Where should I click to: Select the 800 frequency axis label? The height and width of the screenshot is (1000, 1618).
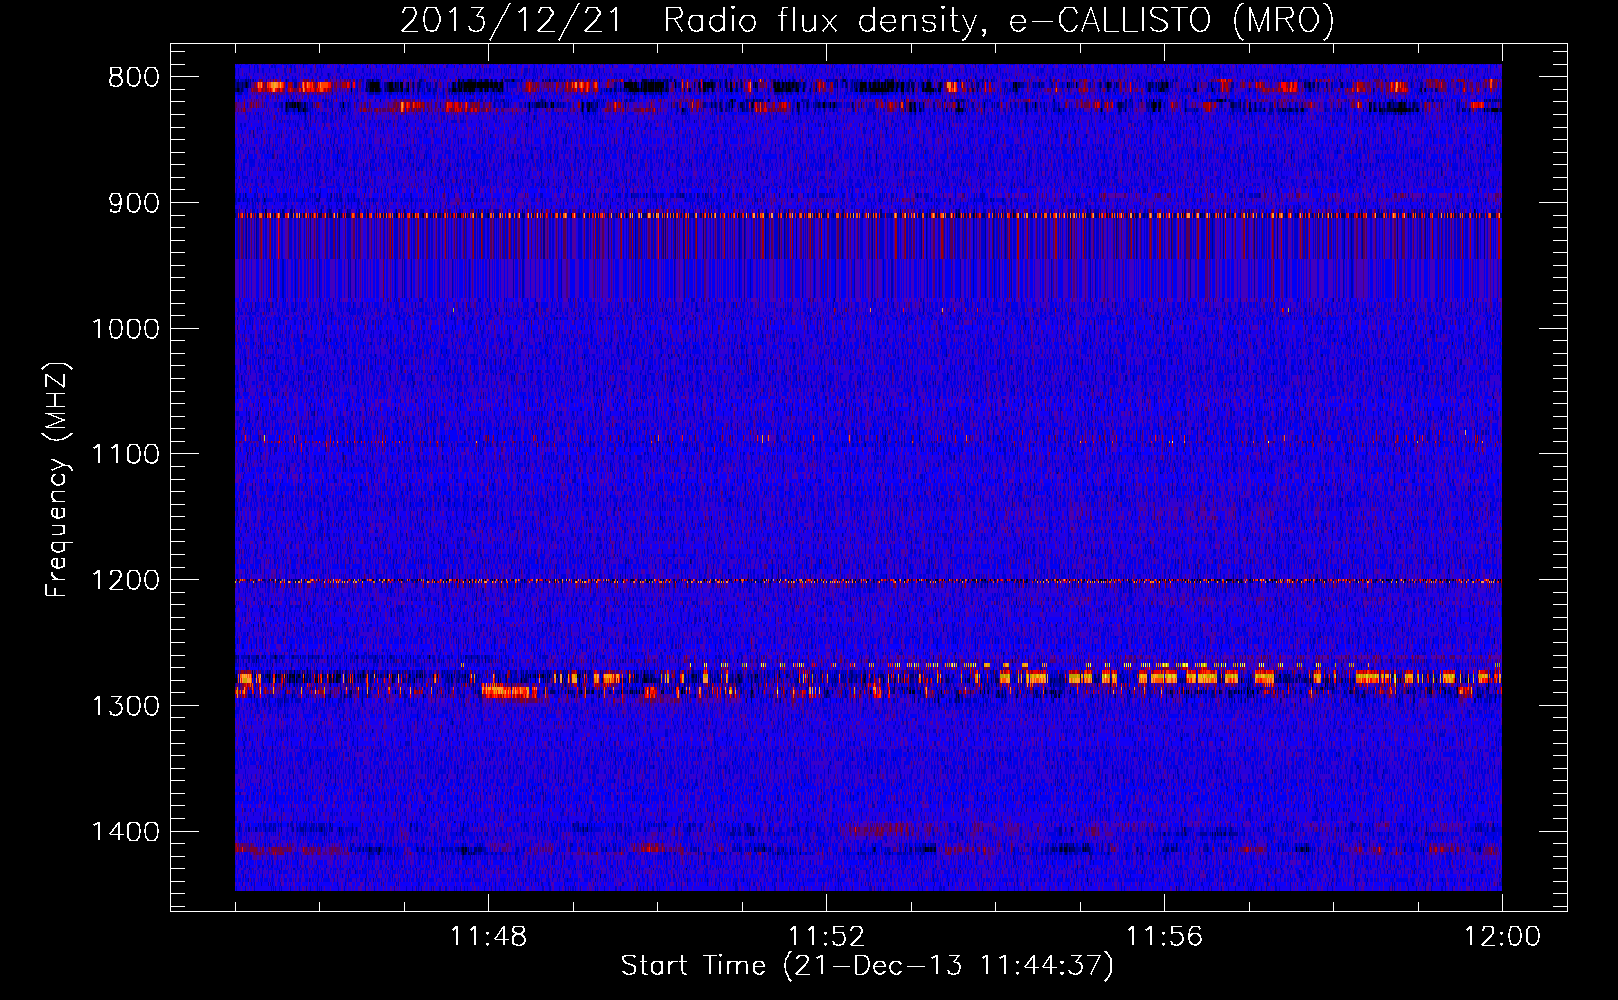pyautogui.click(x=134, y=78)
